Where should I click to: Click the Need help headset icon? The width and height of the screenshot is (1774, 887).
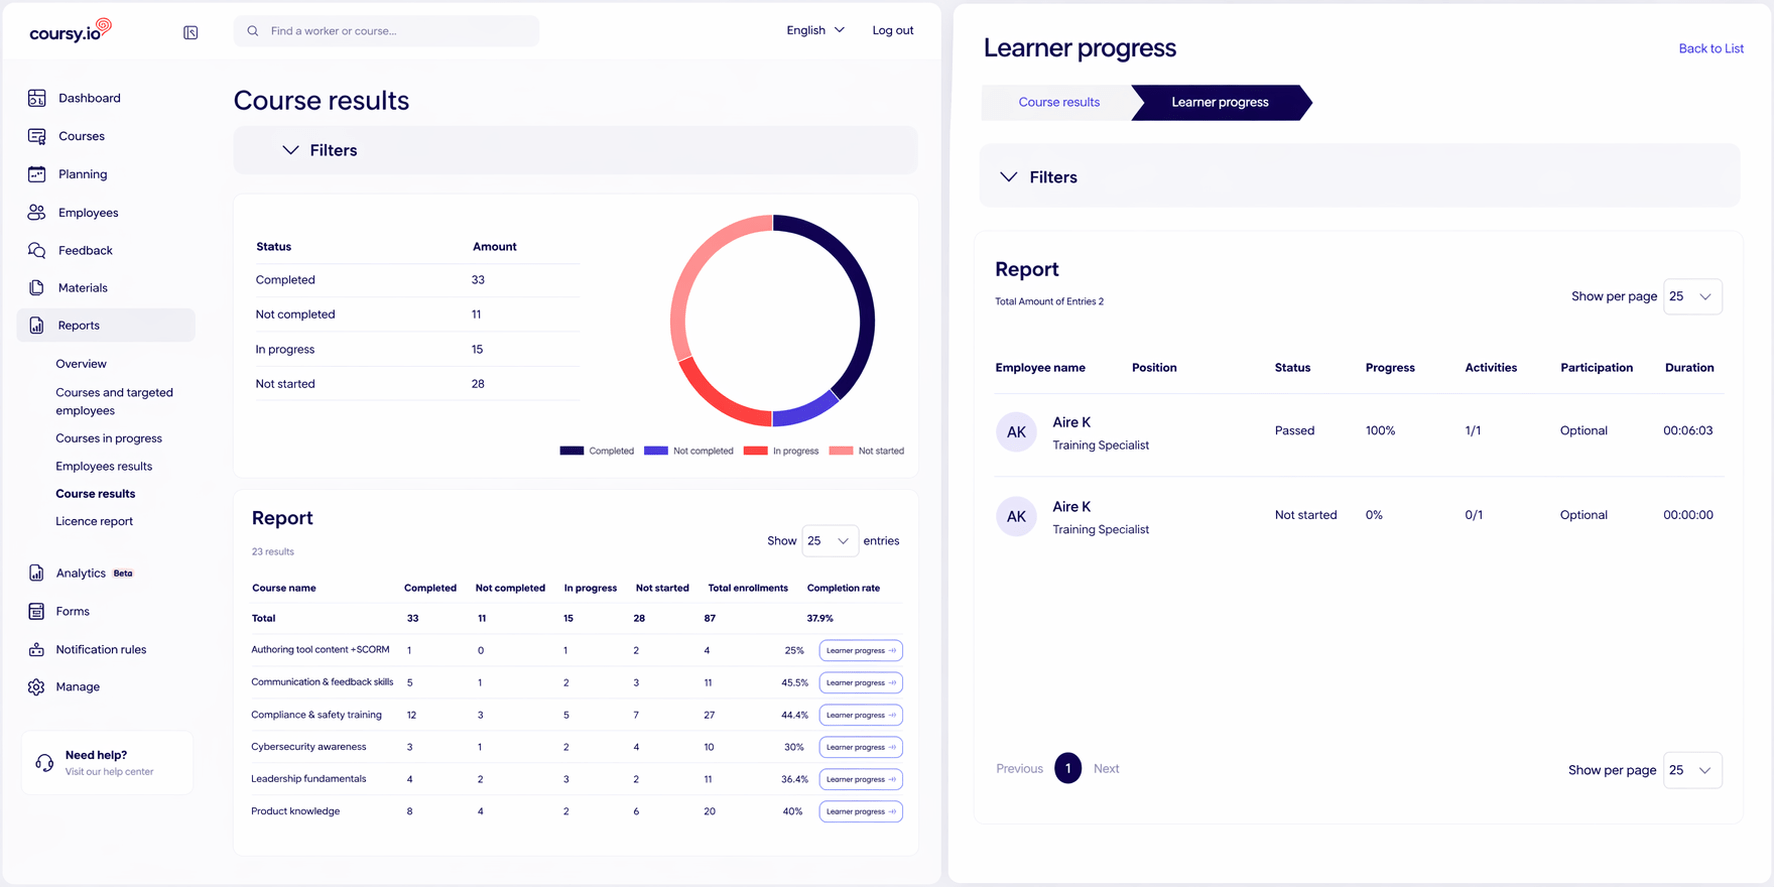44,762
